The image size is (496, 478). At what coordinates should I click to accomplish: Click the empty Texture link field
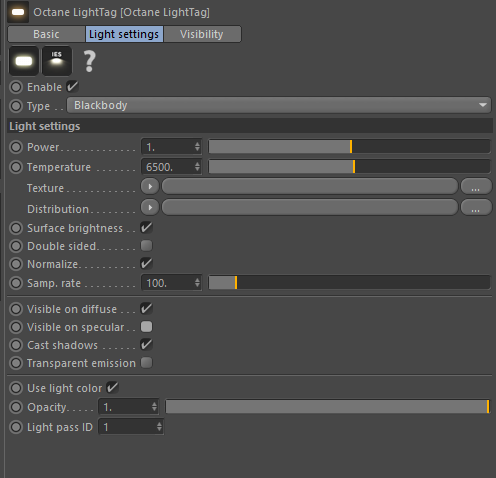click(x=310, y=186)
